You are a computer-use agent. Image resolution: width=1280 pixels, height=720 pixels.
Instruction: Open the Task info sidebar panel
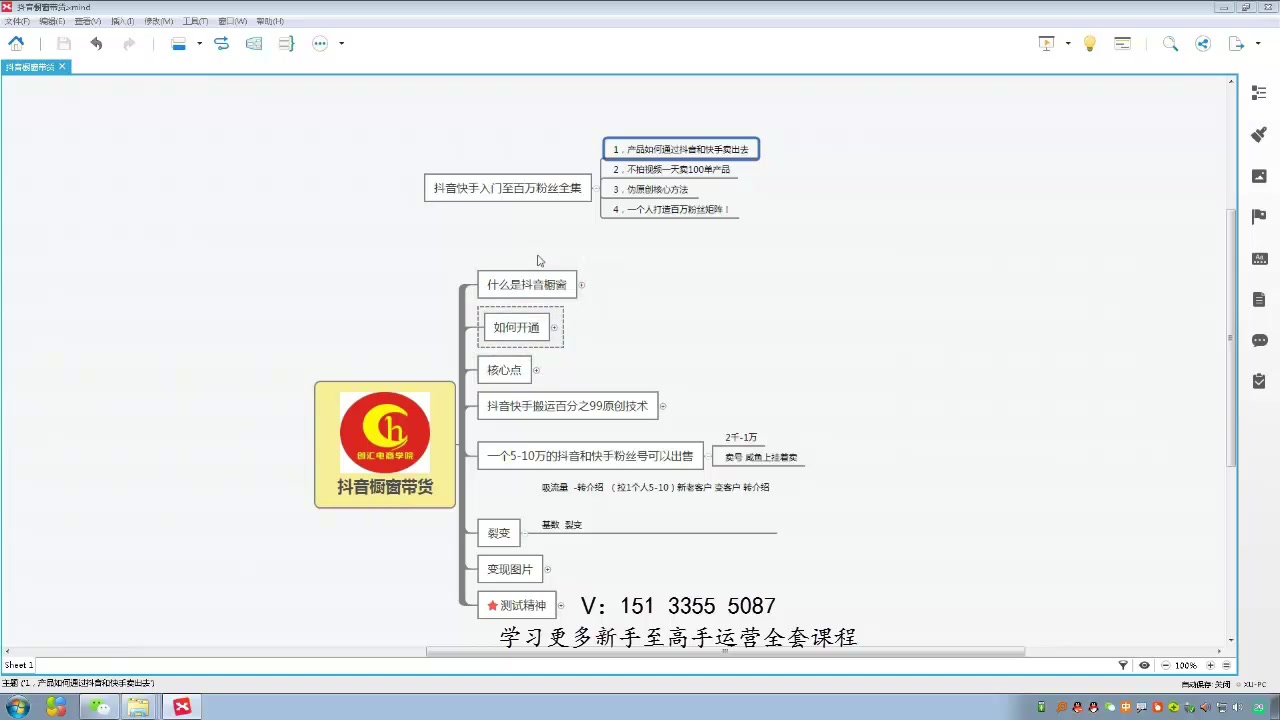click(1259, 381)
